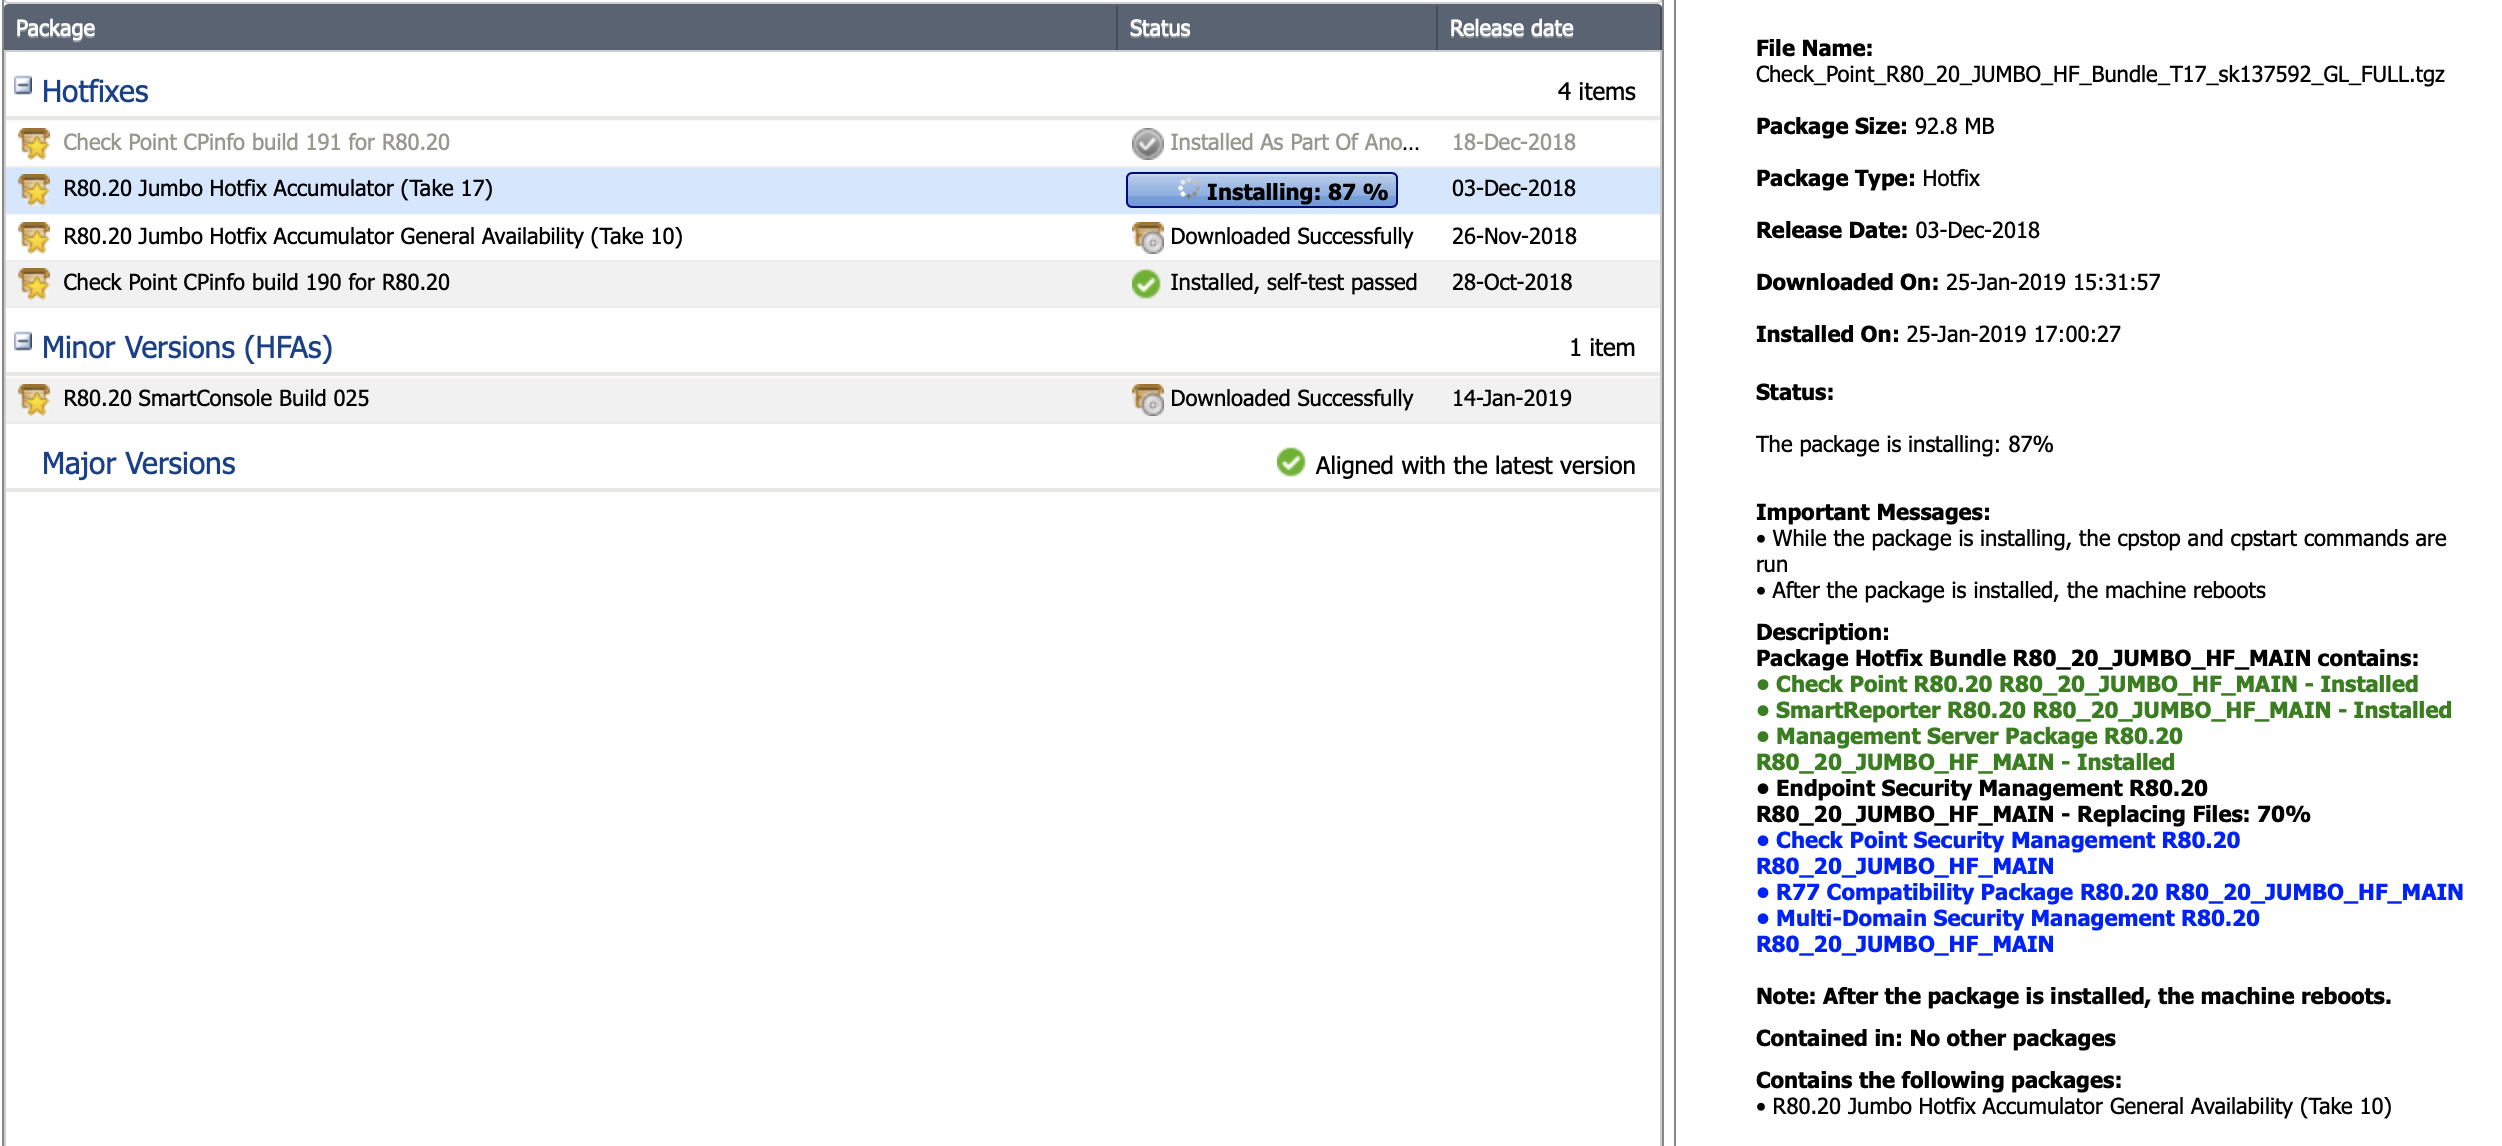
Task: Click the spinner icon in Installing progress bar
Action: coord(1187,189)
